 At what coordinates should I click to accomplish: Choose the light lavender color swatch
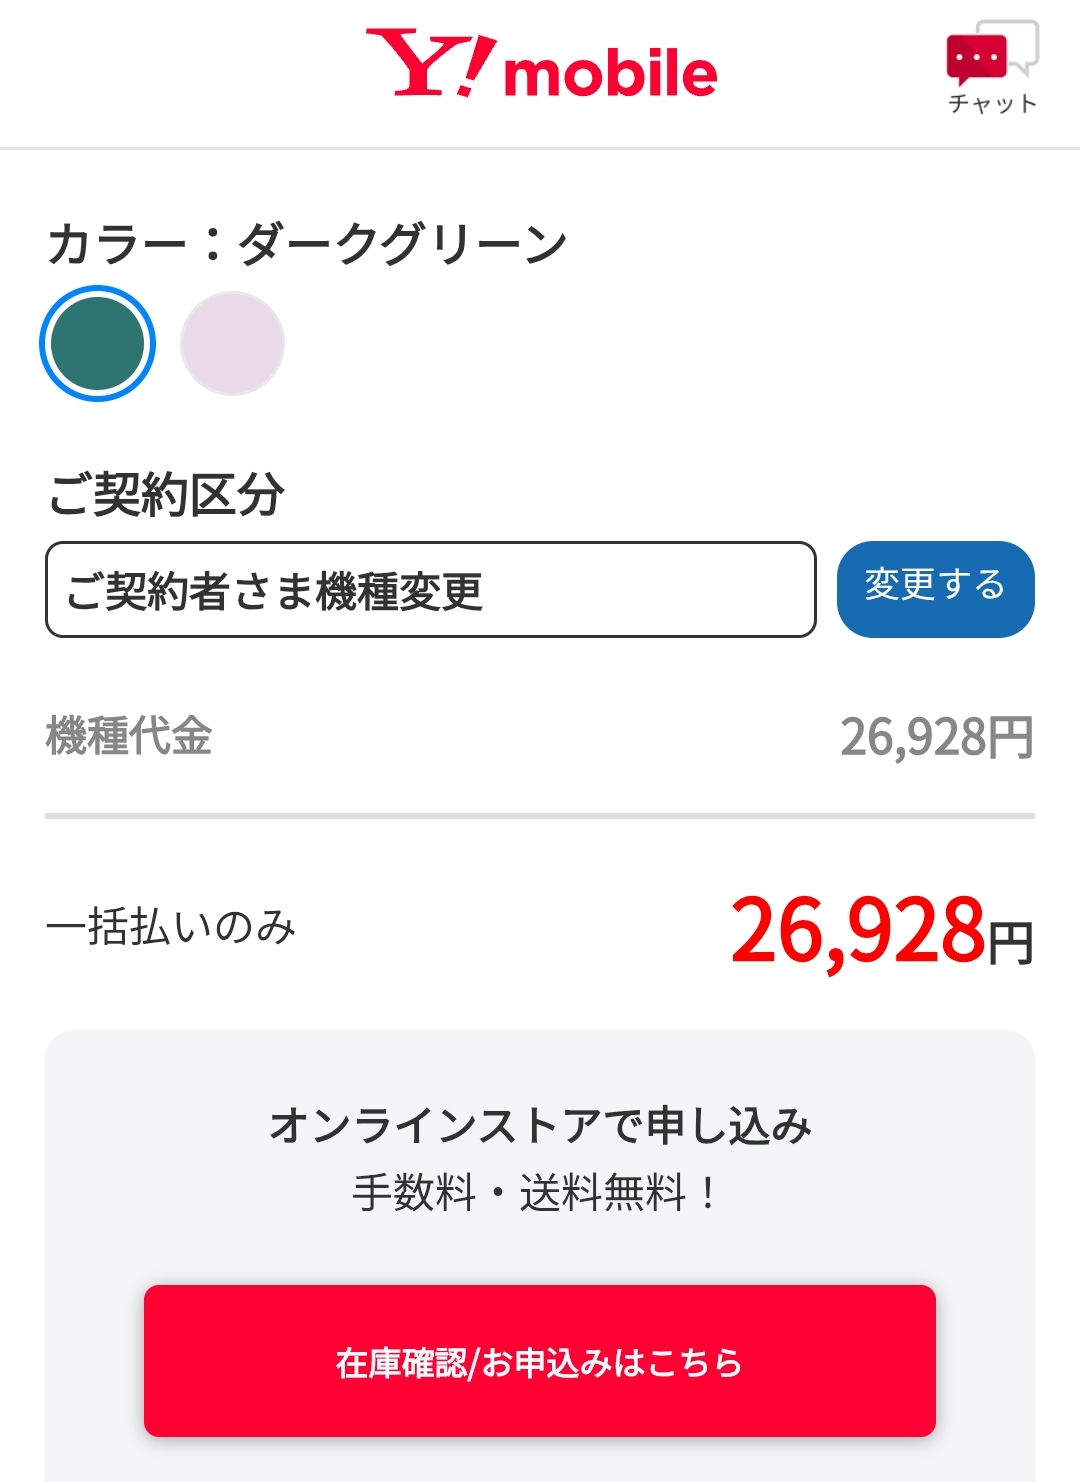(x=232, y=343)
